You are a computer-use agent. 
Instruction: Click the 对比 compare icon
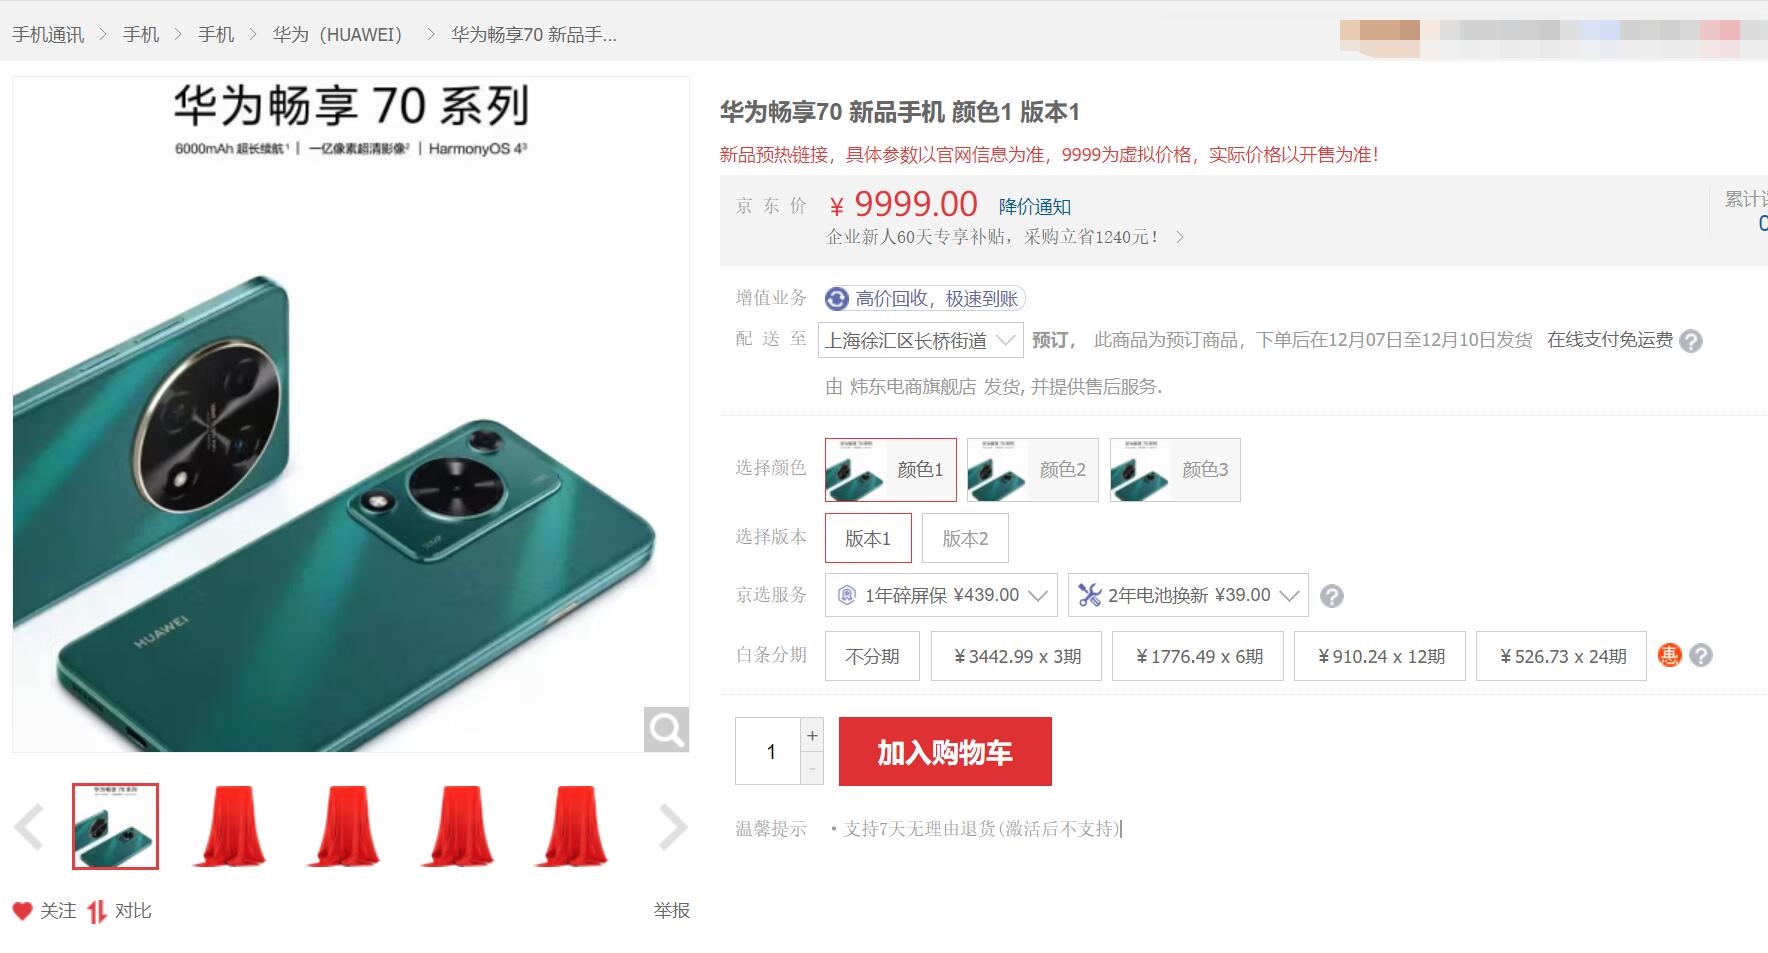97,911
